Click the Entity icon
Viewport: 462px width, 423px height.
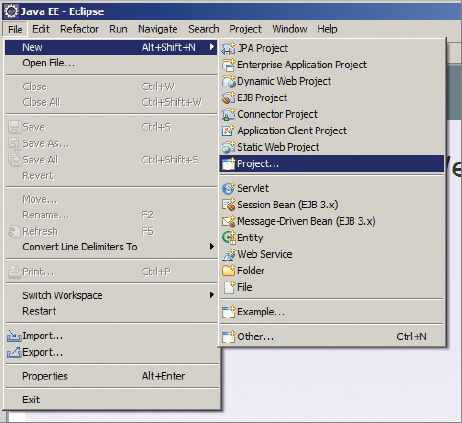coord(229,238)
